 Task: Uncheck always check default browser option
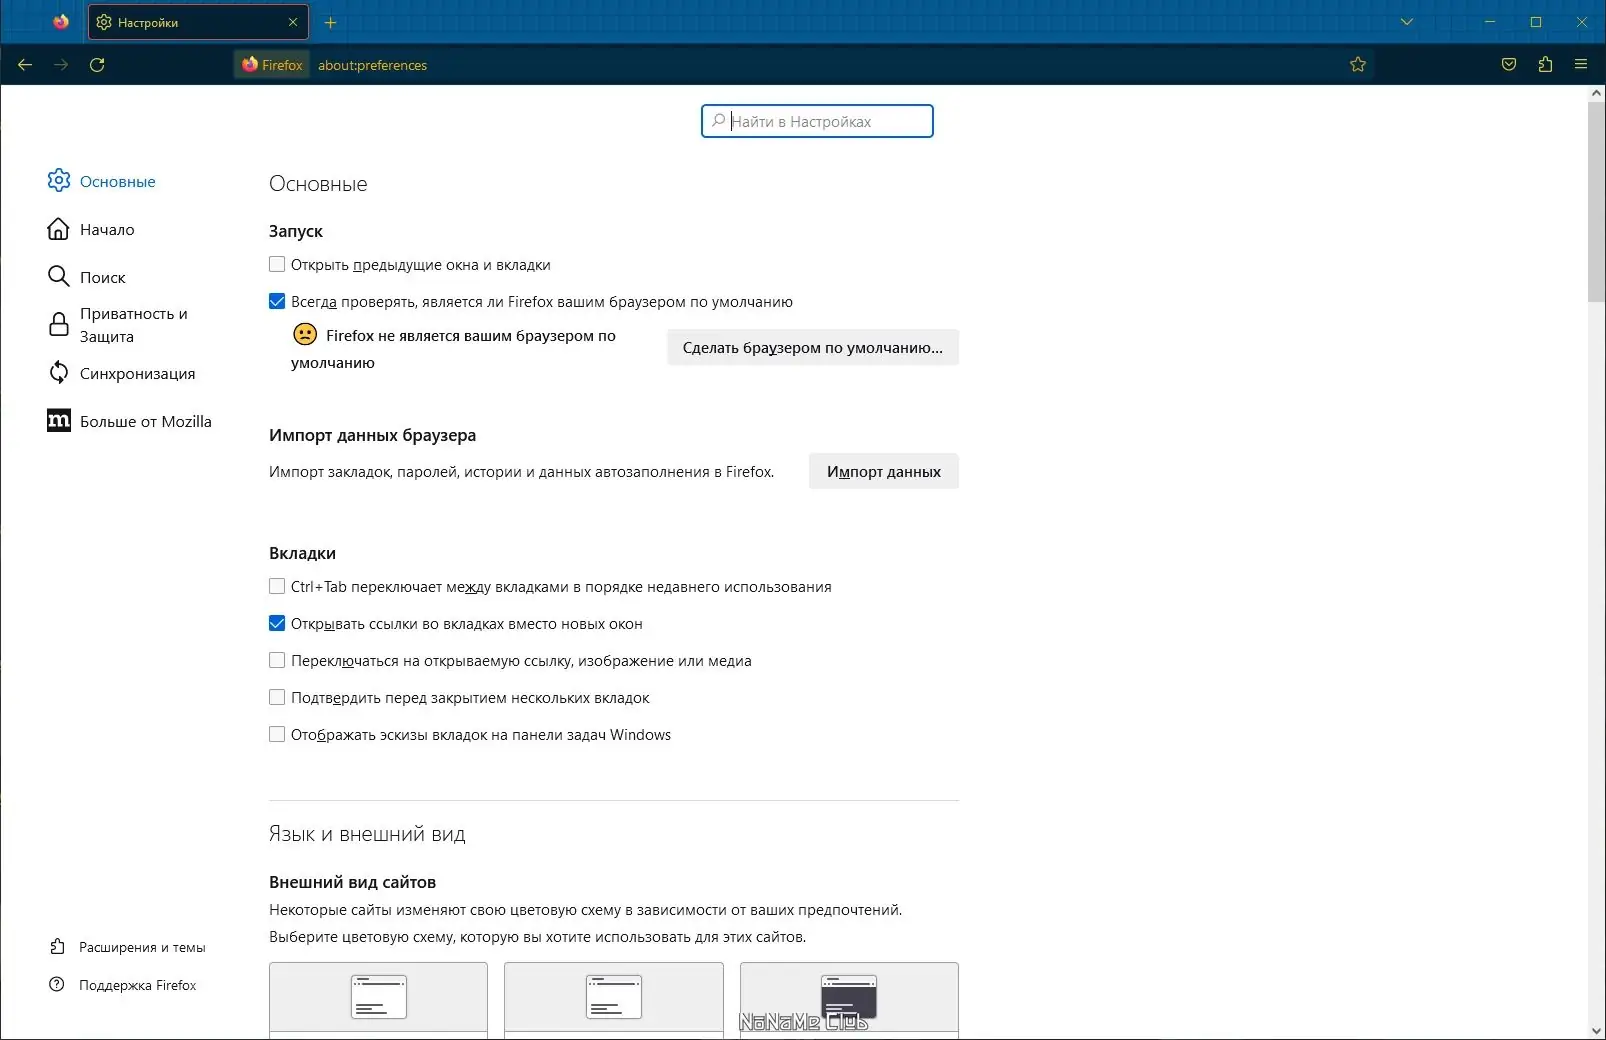(277, 301)
